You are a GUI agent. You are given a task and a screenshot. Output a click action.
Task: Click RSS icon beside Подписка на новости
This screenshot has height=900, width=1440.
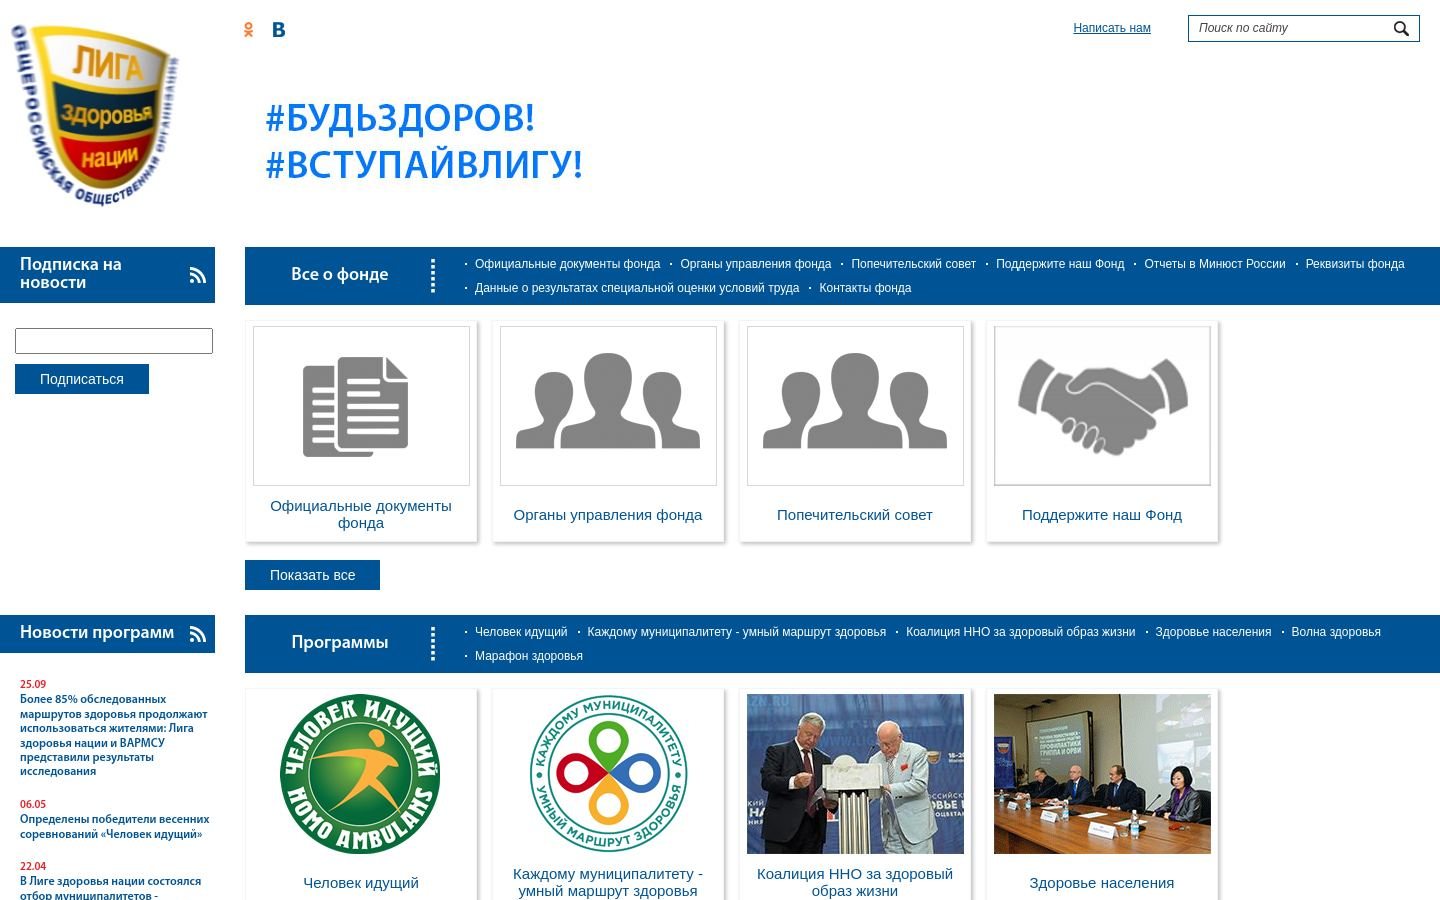pyautogui.click(x=198, y=275)
